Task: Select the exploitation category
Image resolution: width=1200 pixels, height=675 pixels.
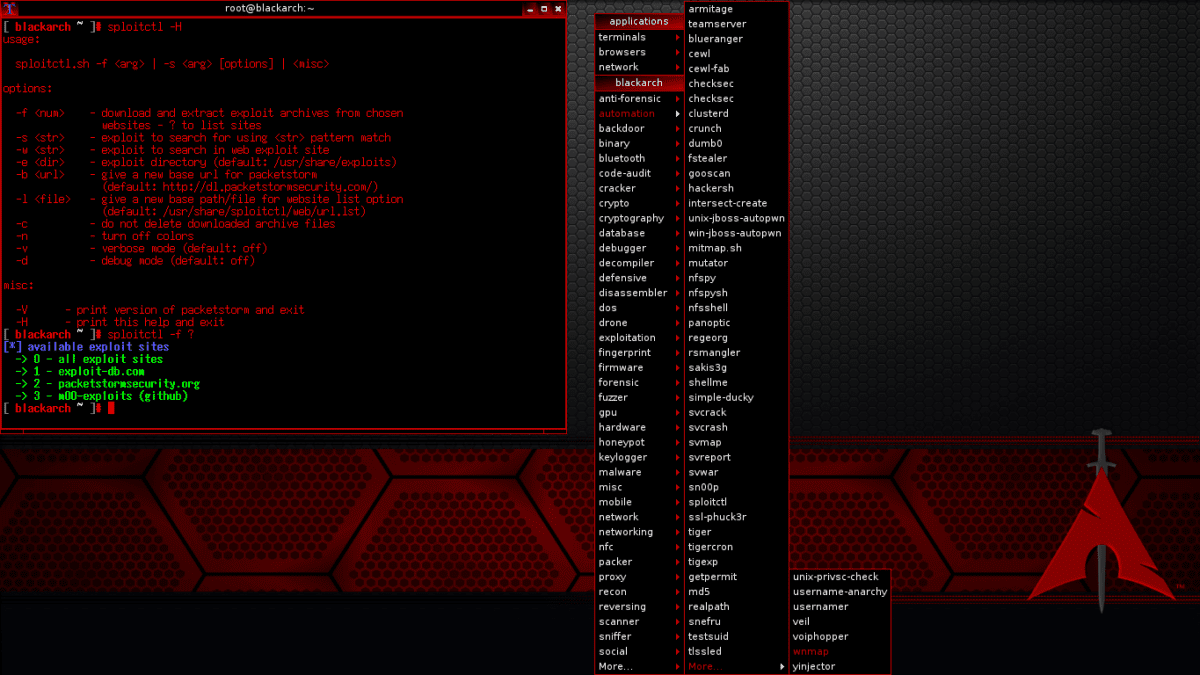Action: pos(625,337)
